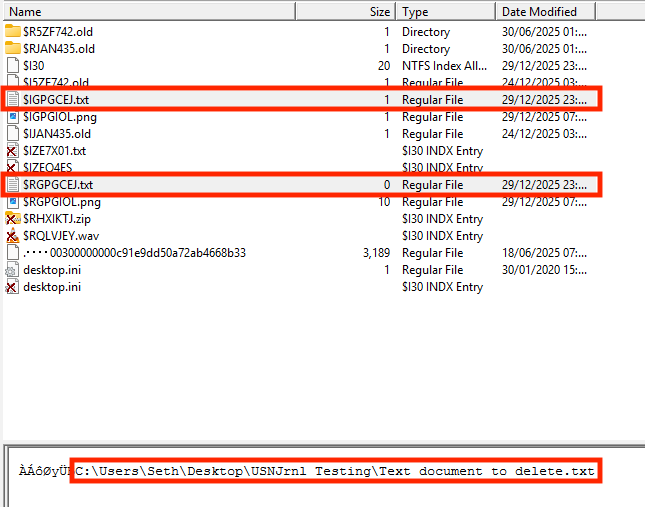Click the $RHXIKTJ.zip file name
Screen dimensions: 645x507
point(57,219)
